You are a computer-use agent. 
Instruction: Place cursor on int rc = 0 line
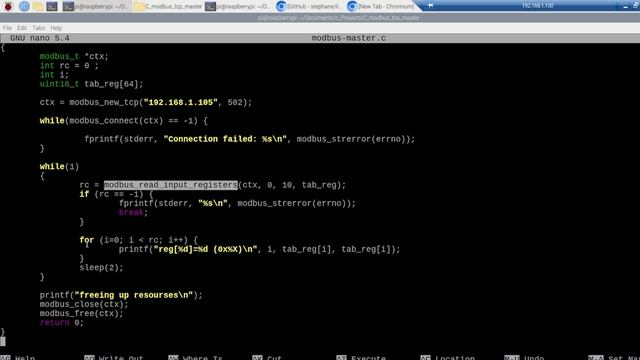coord(69,65)
